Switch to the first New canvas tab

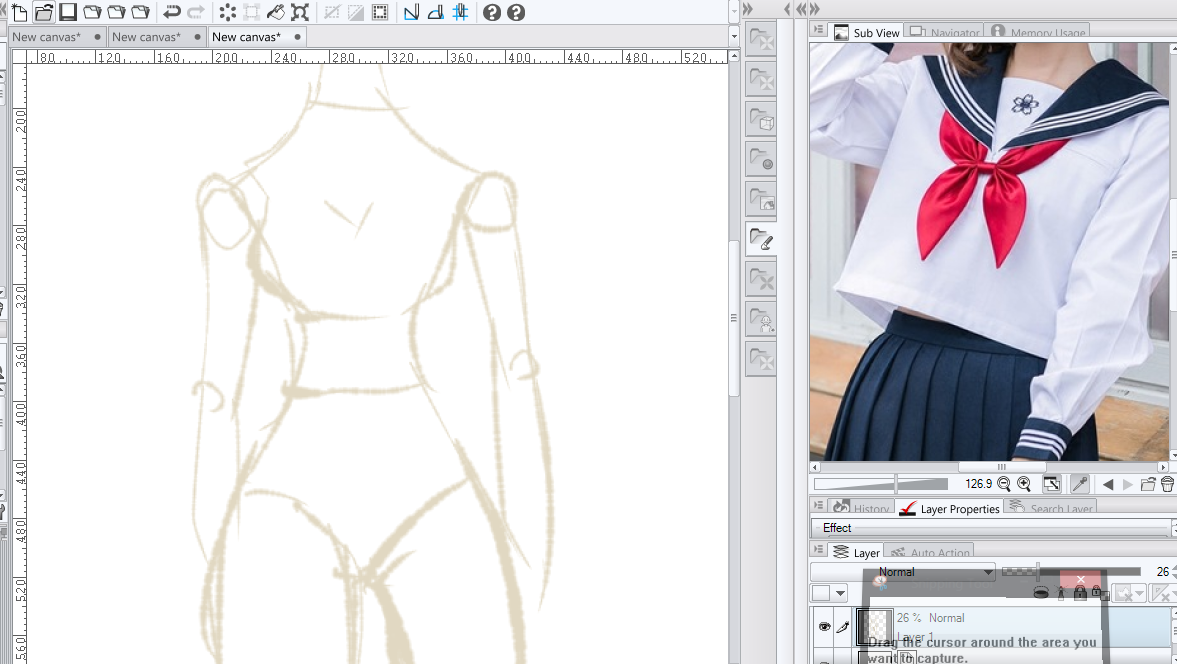(56, 37)
